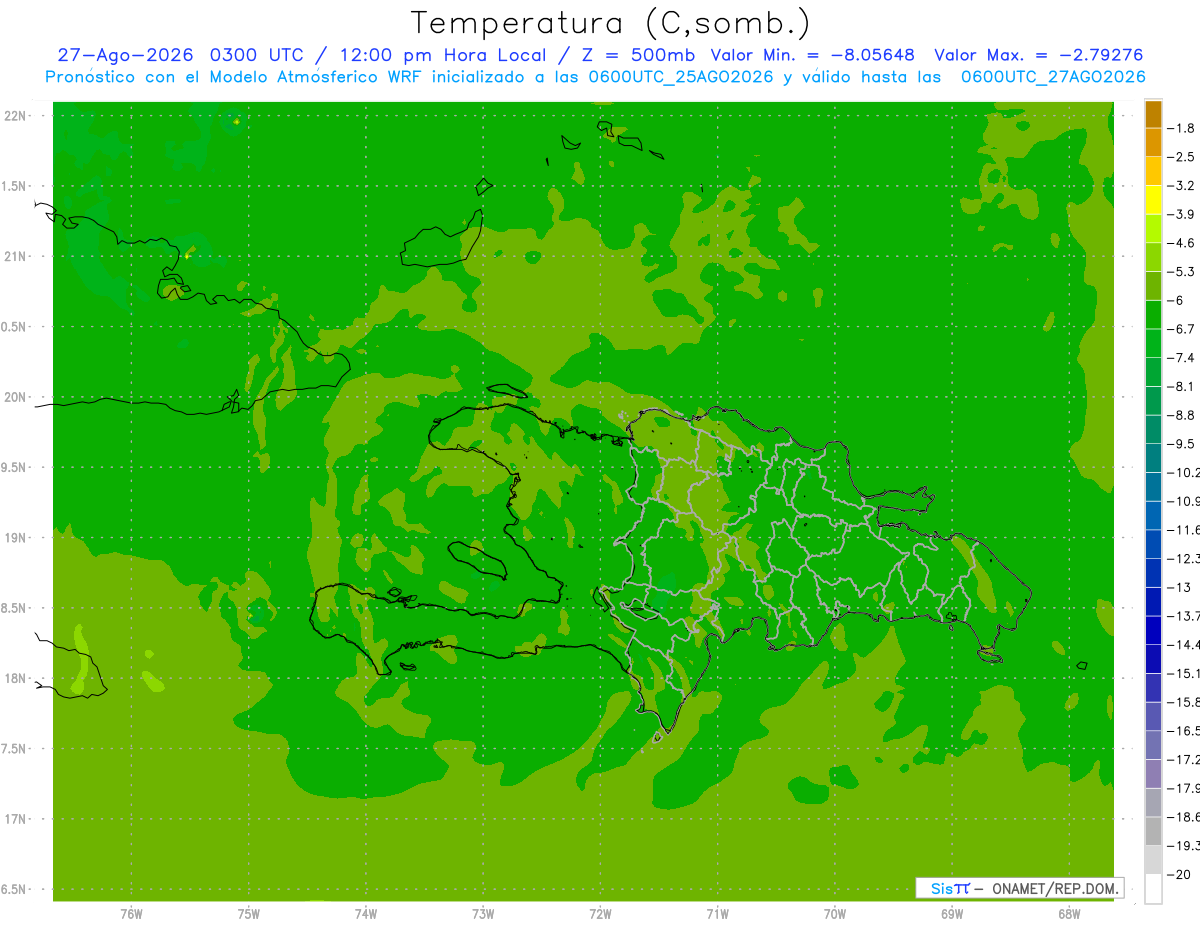Image resolution: width=1200 pixels, height=927 pixels.
Task: Click the Valor Min. = -8.05648 value
Action: pyautogui.click(x=812, y=55)
